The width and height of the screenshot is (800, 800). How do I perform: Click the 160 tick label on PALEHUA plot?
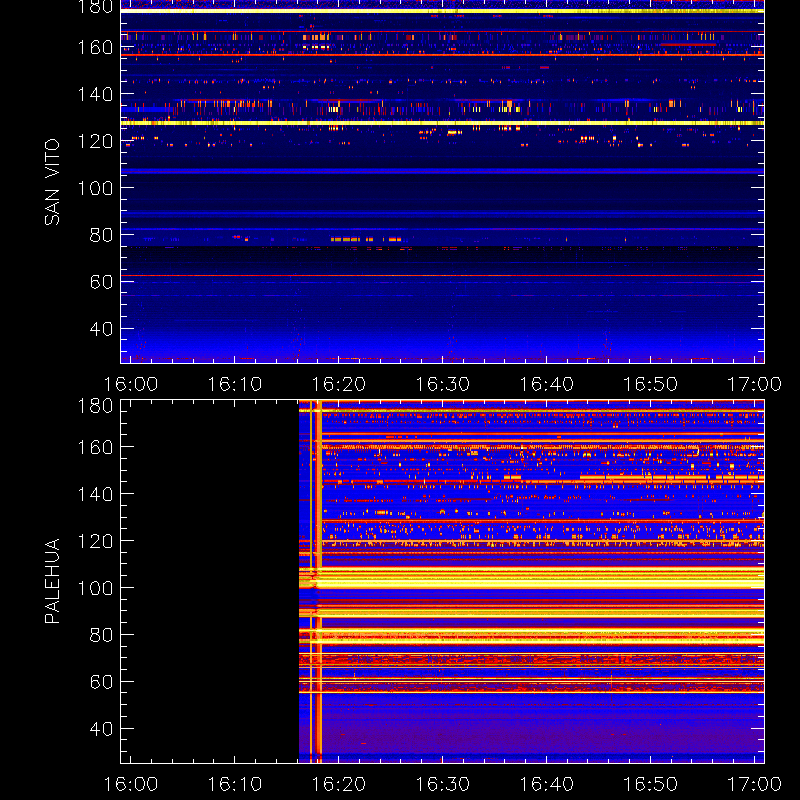coord(95,447)
